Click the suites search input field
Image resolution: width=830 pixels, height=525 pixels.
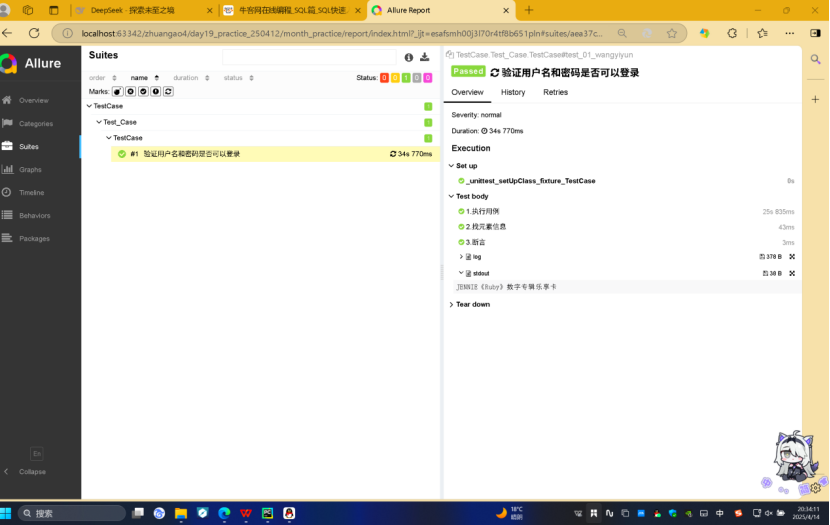pos(309,57)
